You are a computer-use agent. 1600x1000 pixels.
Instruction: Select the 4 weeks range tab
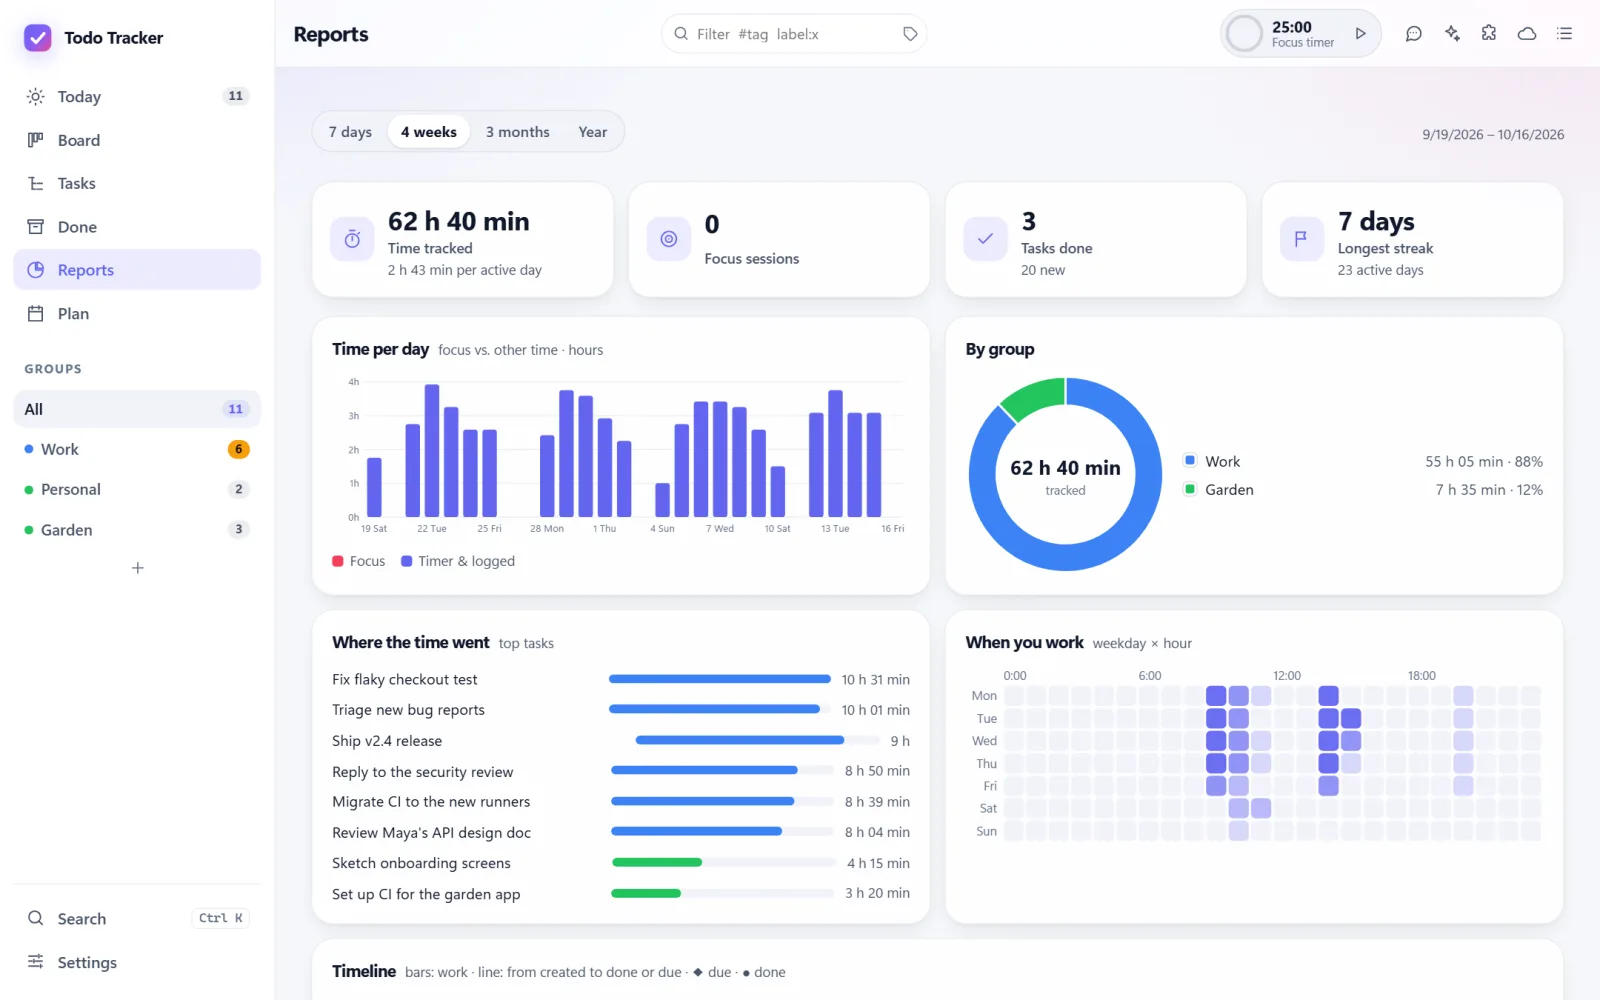pyautogui.click(x=429, y=132)
